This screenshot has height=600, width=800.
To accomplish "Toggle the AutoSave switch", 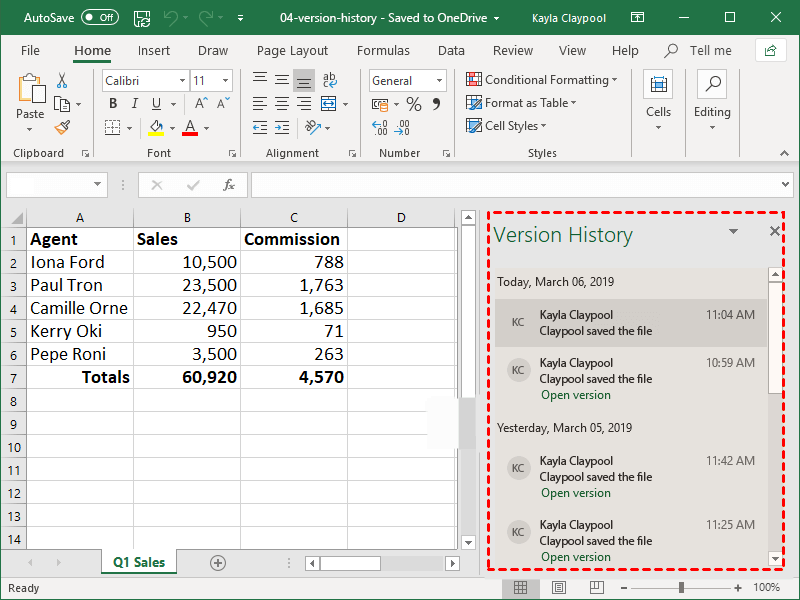I will [x=99, y=18].
